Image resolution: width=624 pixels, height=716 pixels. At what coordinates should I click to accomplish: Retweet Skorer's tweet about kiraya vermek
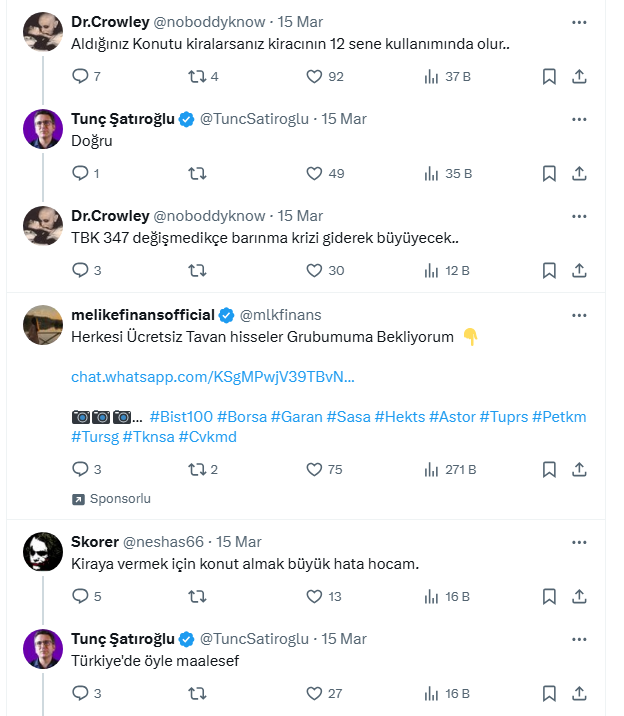pos(197,596)
